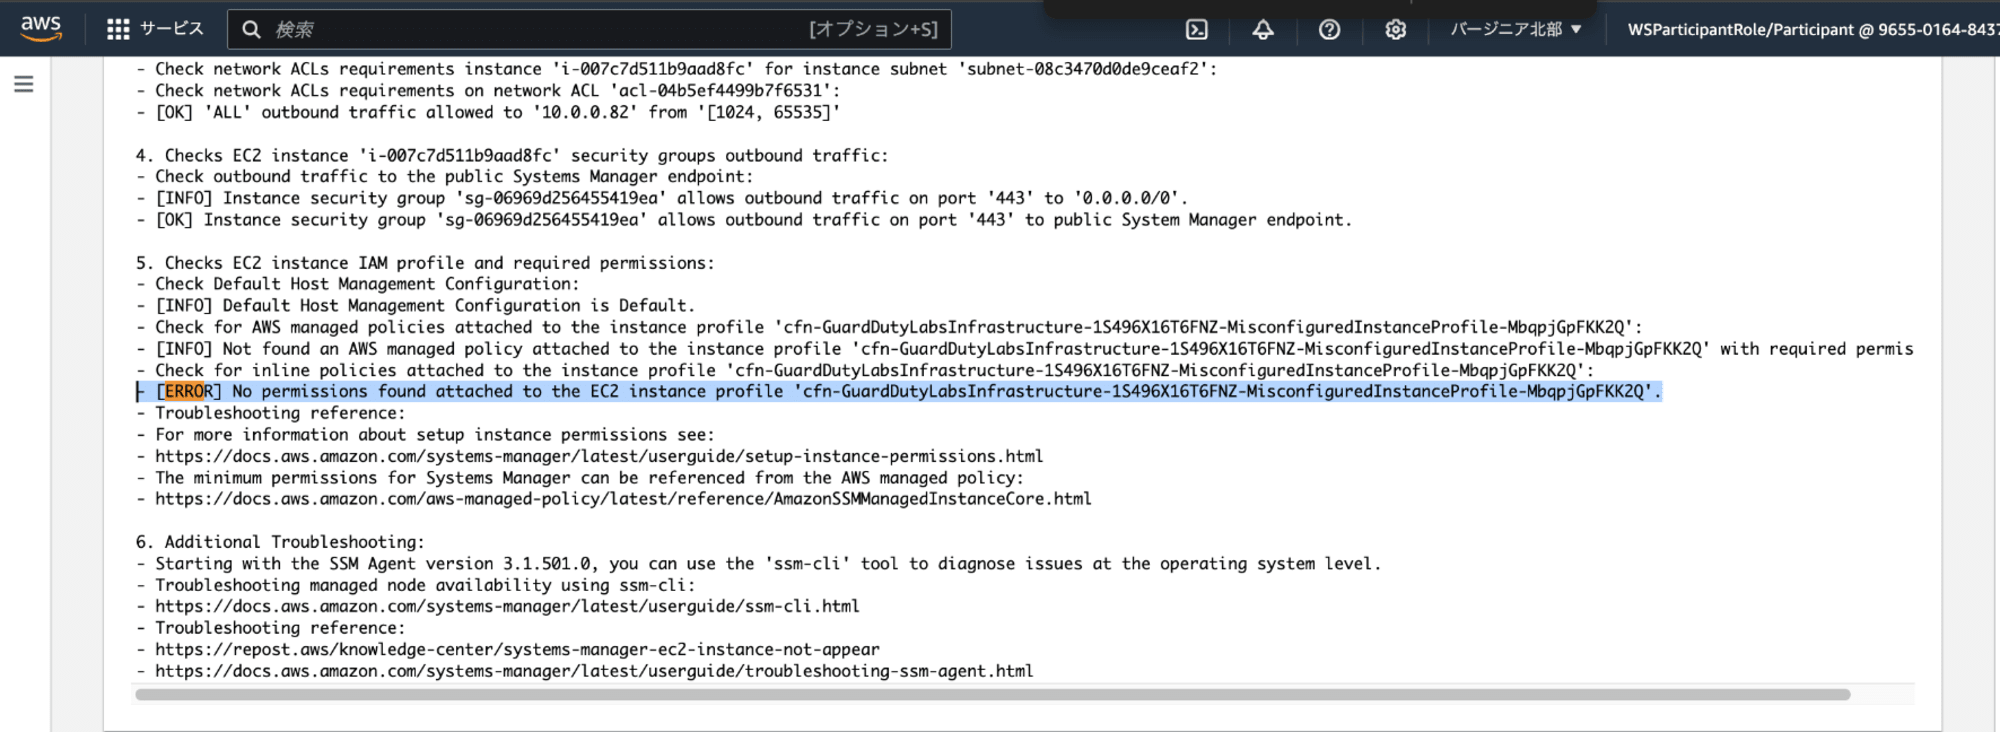Launch the CloudShell terminal icon
Image resolution: width=2000 pixels, height=732 pixels.
click(x=1196, y=30)
